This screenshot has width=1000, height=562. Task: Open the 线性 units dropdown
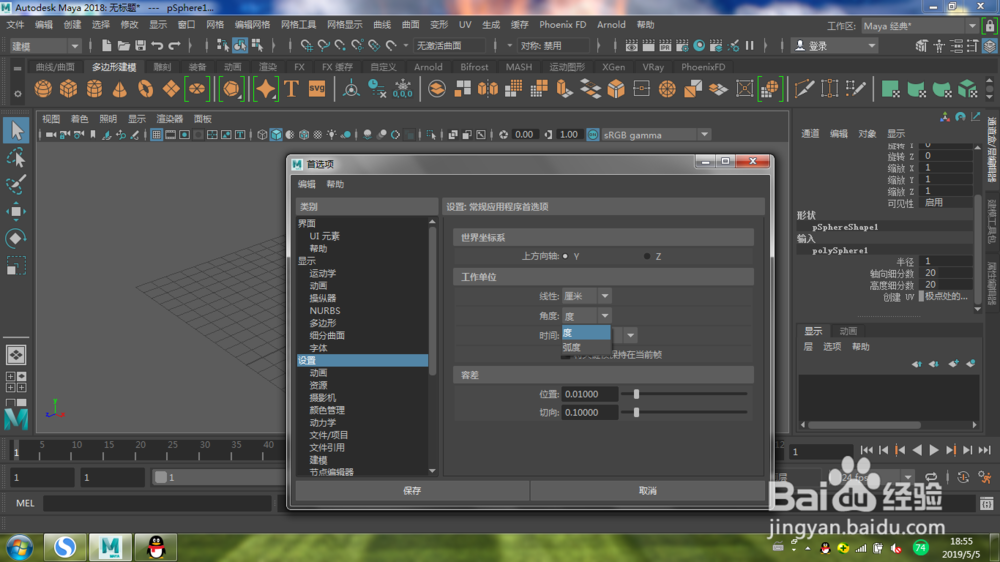(x=587, y=296)
